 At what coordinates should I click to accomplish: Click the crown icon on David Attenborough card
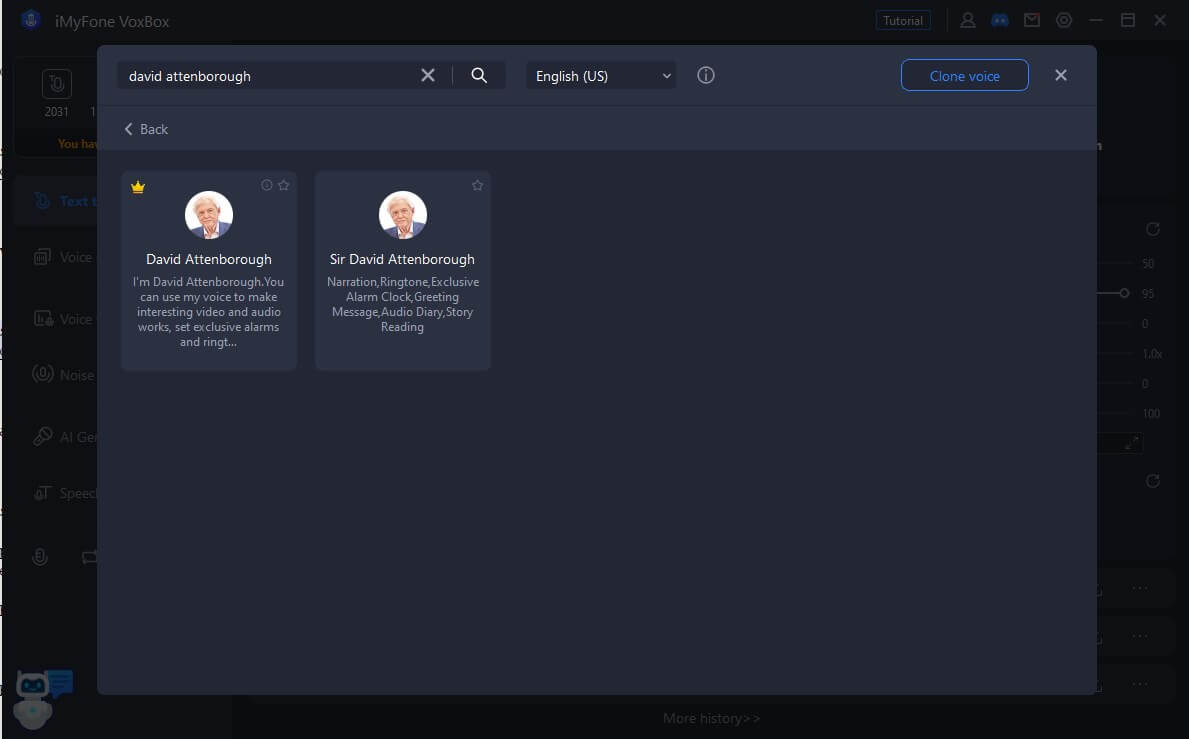tap(137, 186)
